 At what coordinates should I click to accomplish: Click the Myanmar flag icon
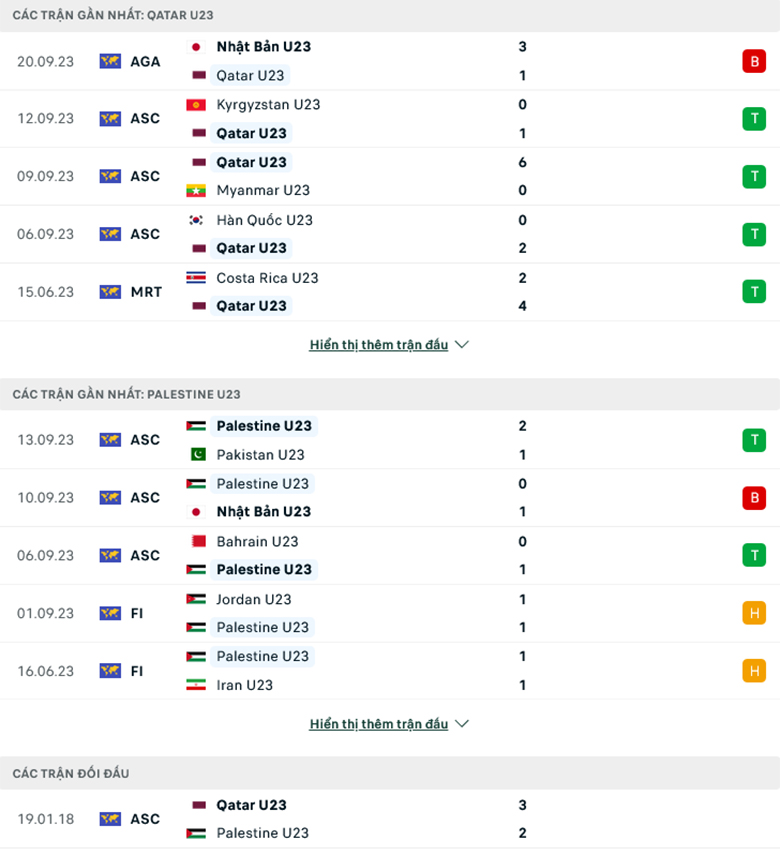[196, 191]
